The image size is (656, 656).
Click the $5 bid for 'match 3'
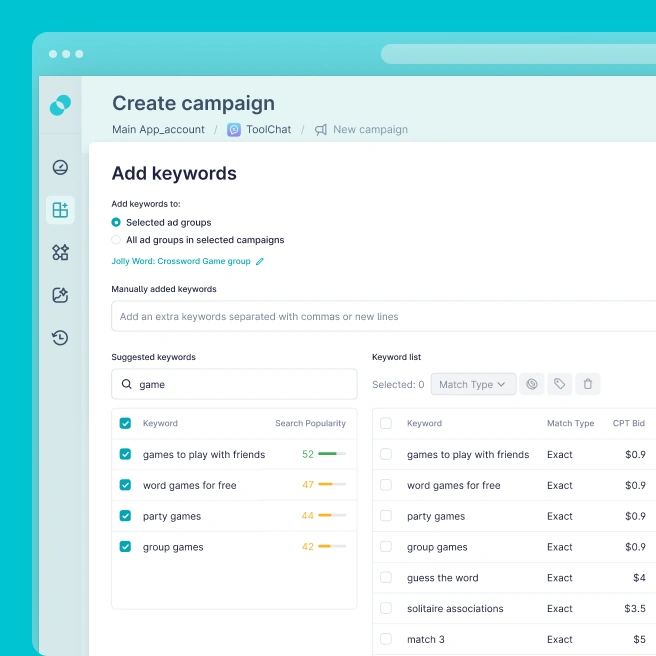tap(639, 639)
